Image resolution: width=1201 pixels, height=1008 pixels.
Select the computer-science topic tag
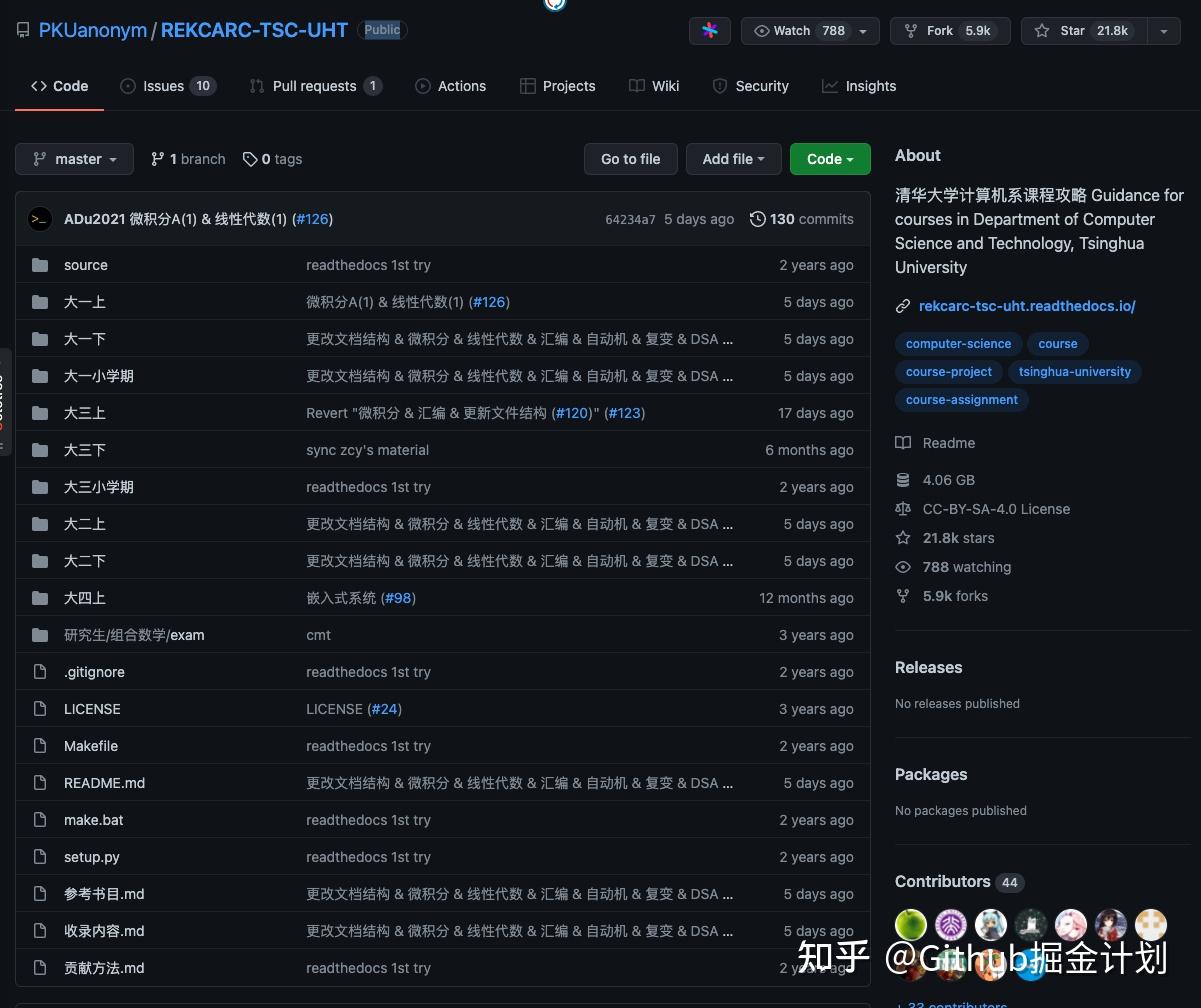coord(958,344)
